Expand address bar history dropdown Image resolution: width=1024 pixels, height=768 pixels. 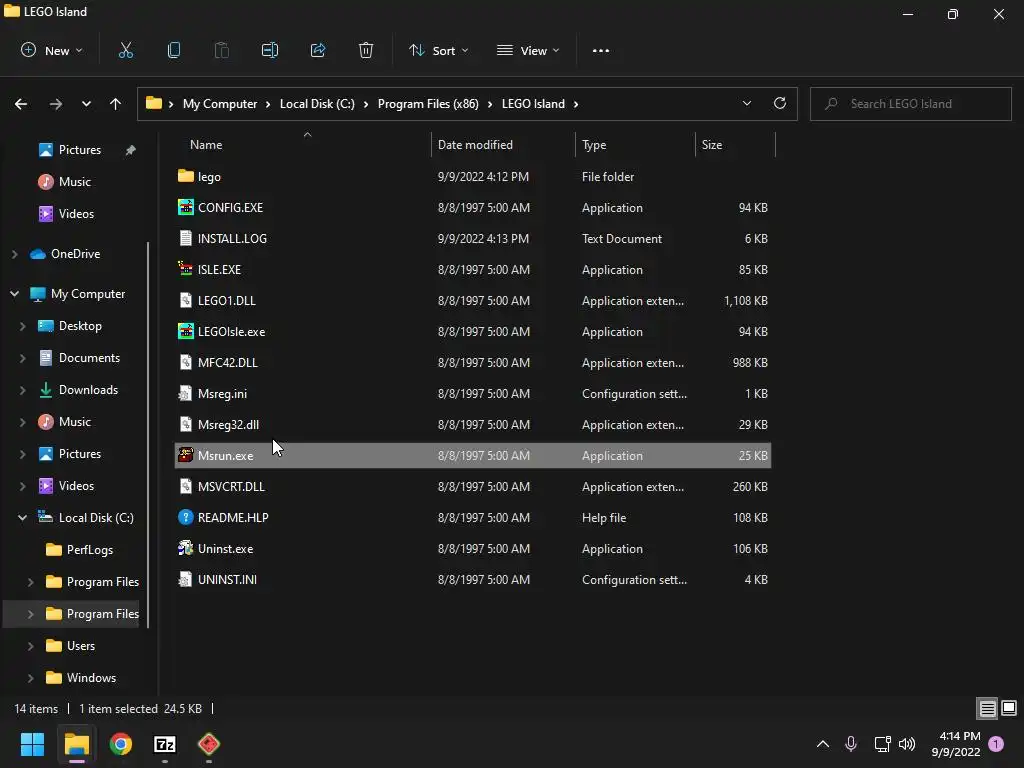[x=746, y=103]
